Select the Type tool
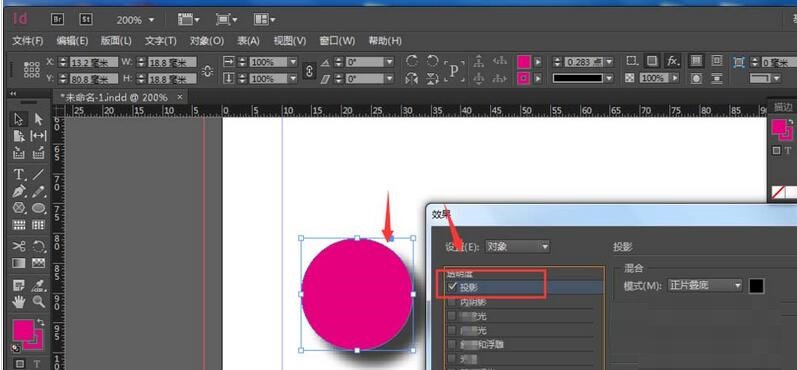This screenshot has height=370, width=797. [x=19, y=175]
